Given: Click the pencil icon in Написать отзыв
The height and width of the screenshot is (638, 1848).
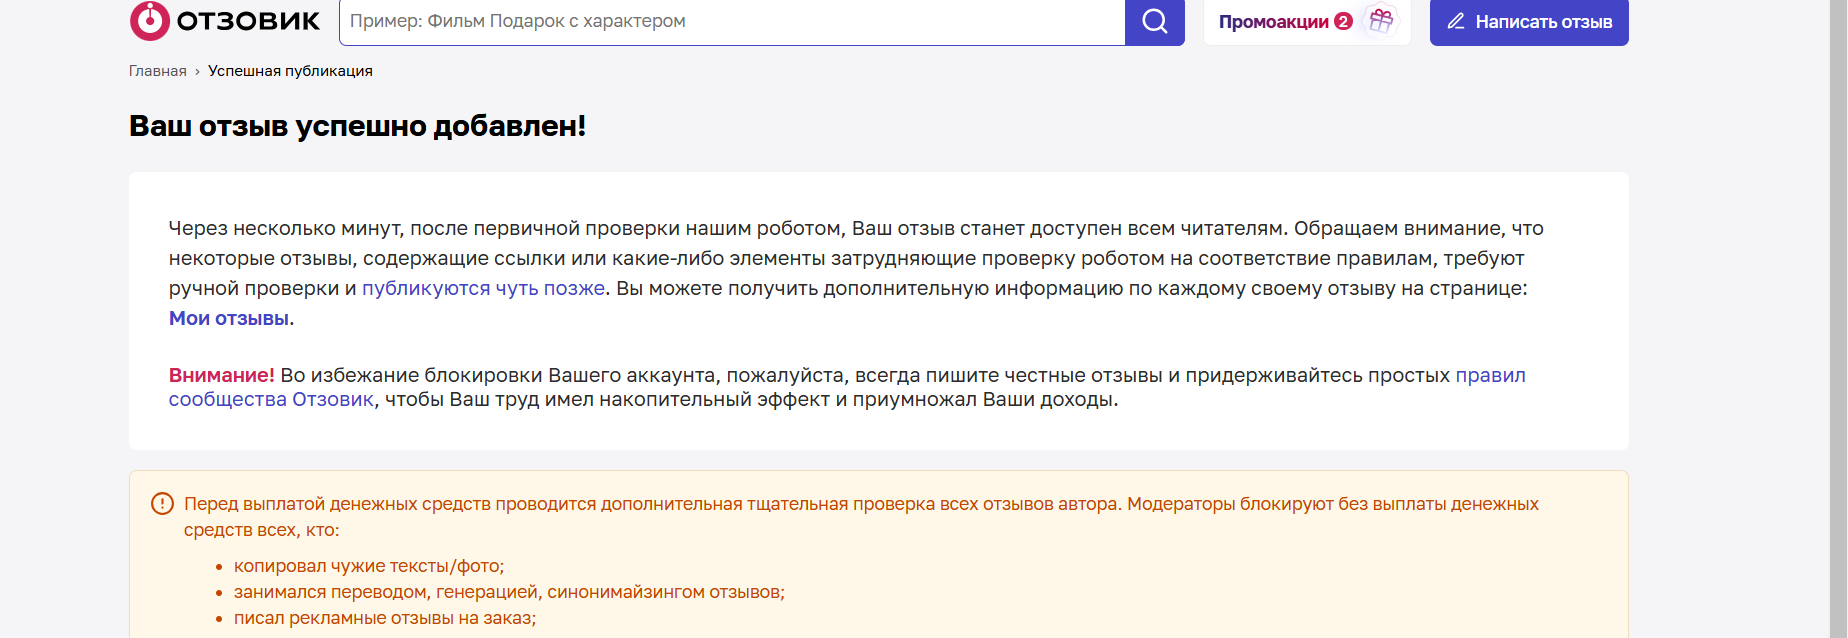Looking at the screenshot, I should 1456,21.
